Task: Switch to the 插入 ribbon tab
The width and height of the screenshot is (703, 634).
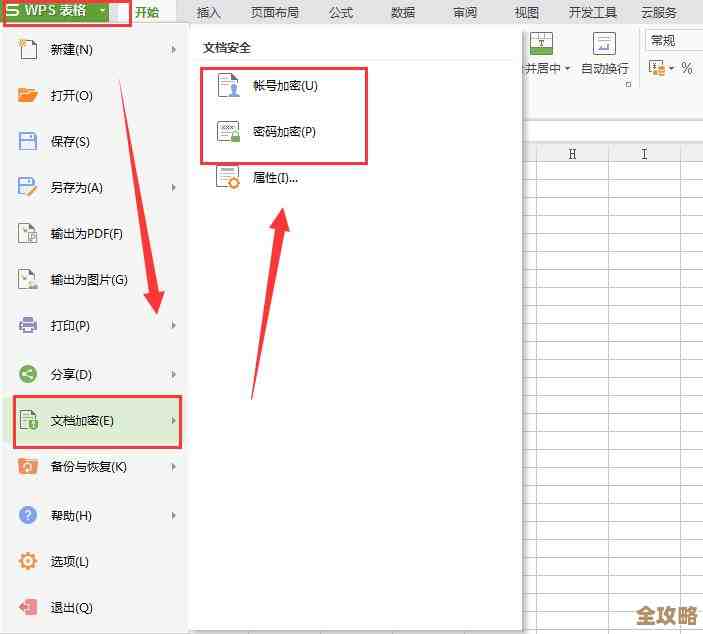Action: [208, 12]
